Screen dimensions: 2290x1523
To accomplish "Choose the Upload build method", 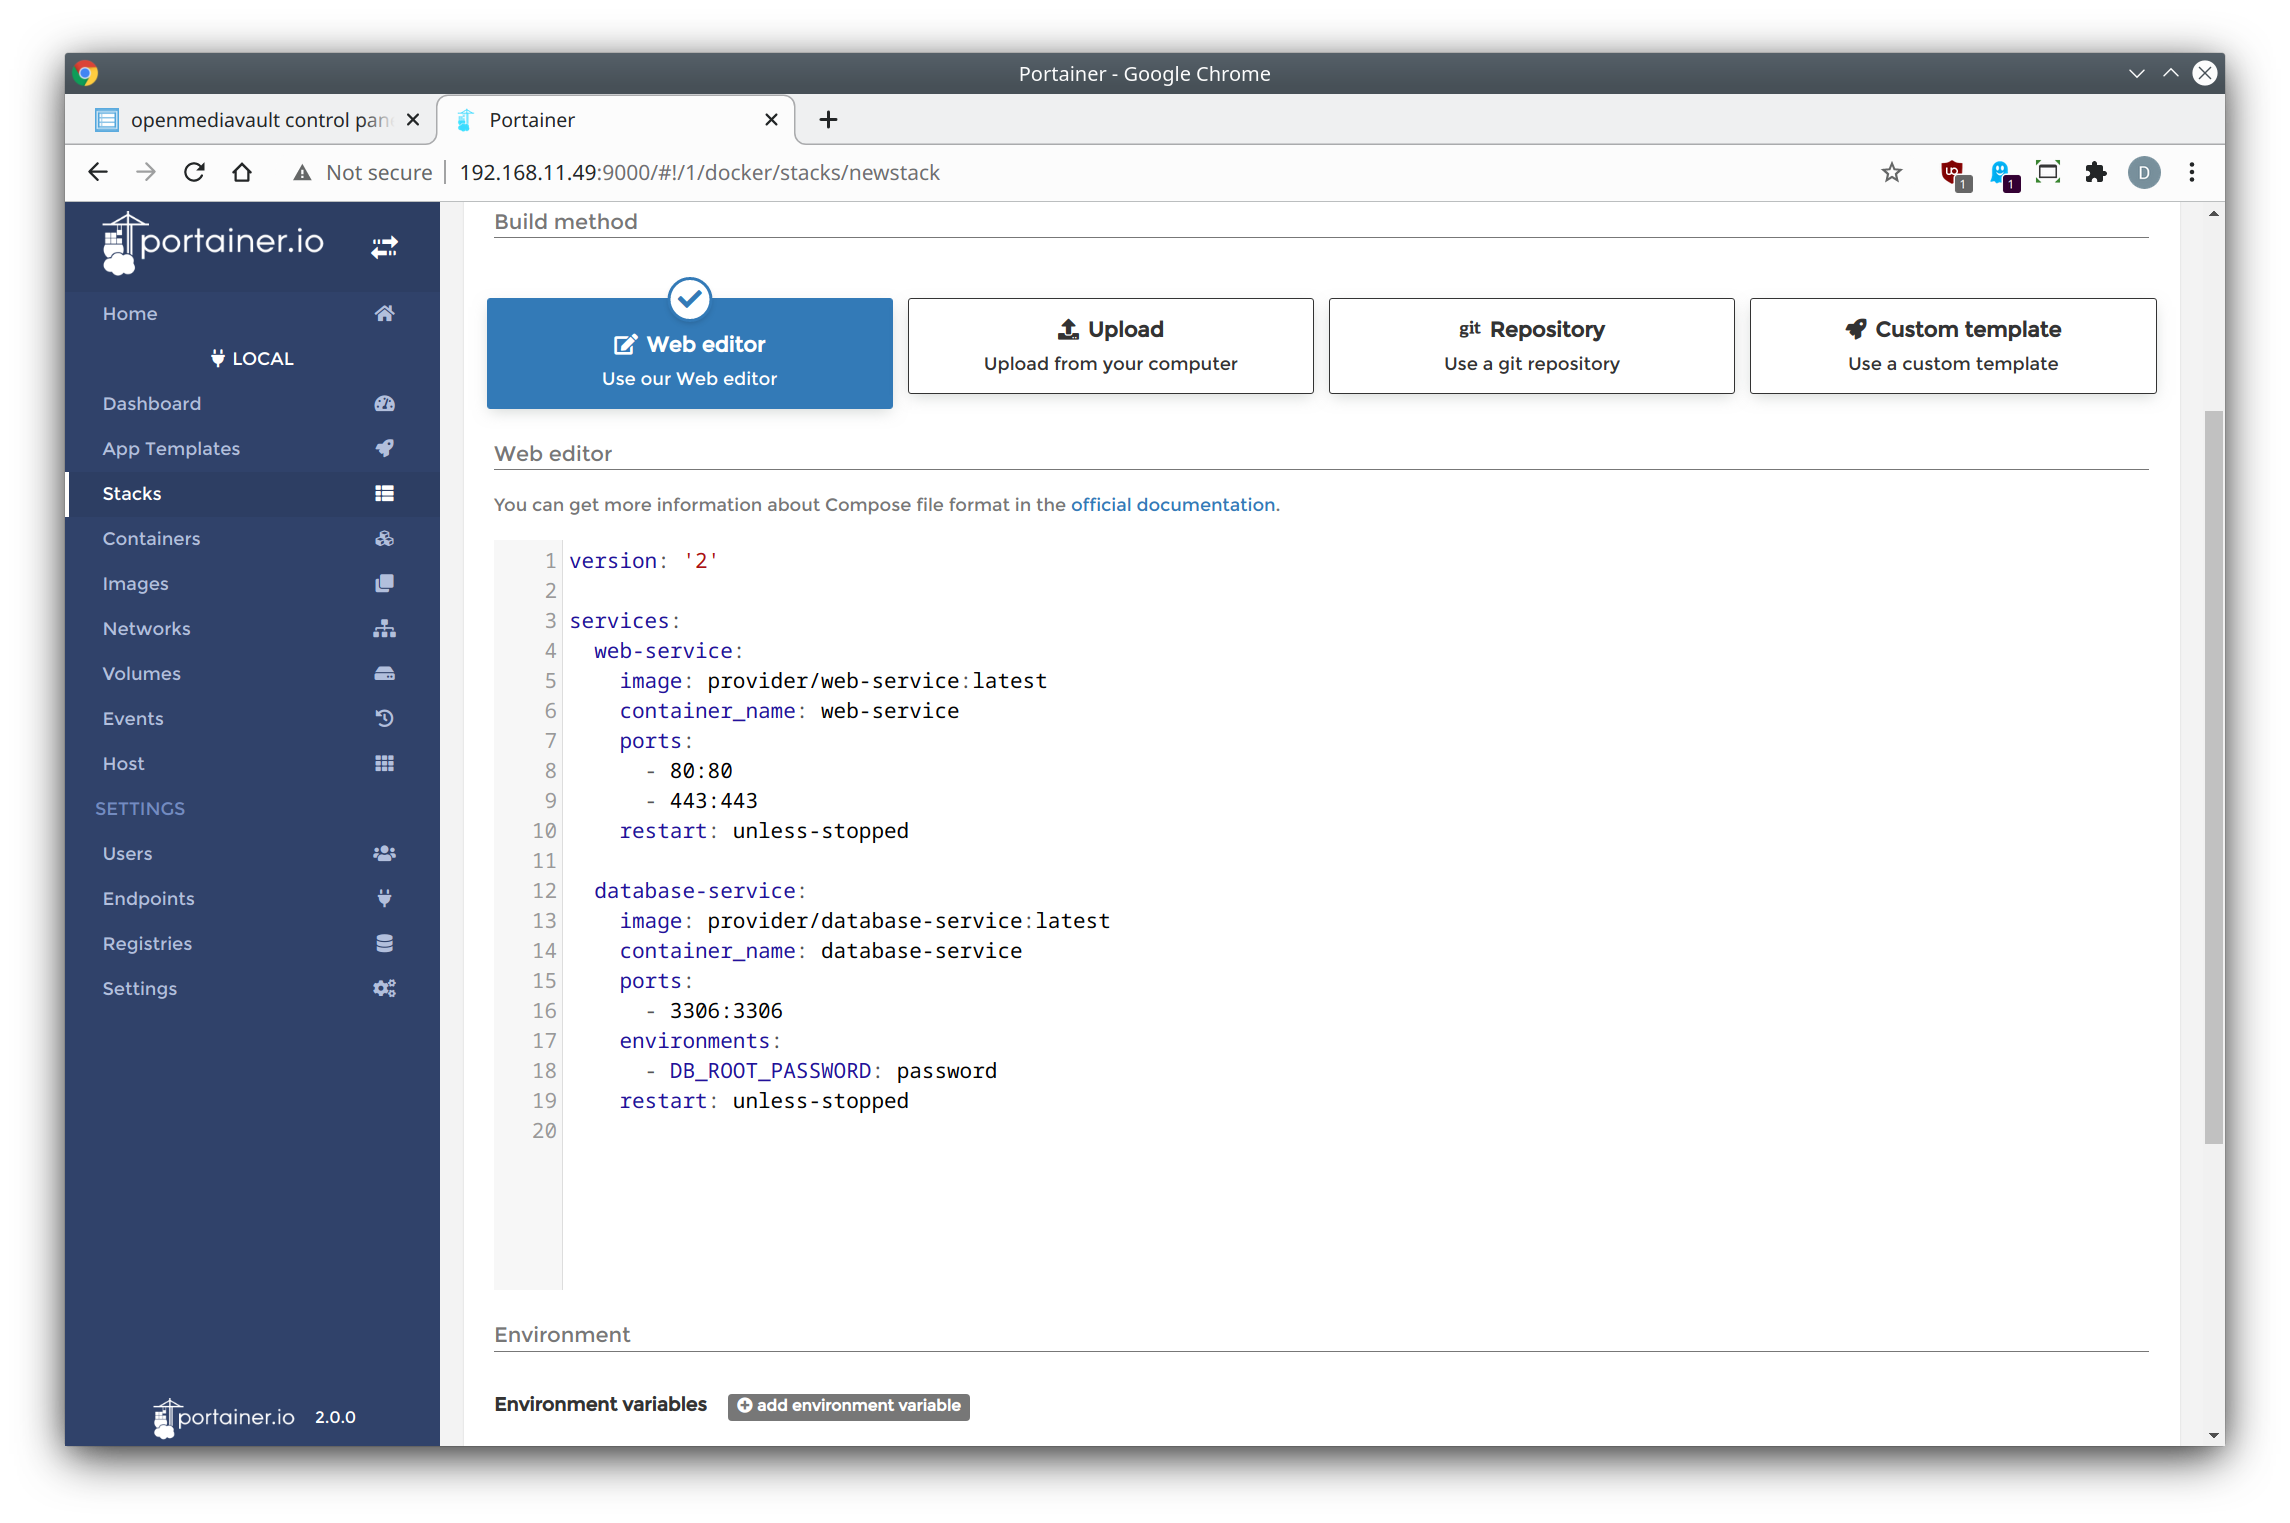I will pyautogui.click(x=1110, y=346).
